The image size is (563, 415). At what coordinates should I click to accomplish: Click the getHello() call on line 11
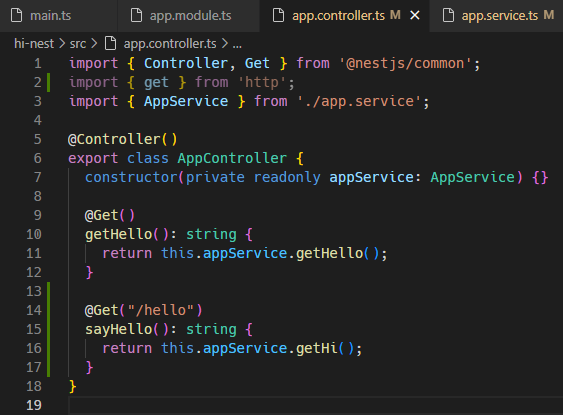coord(338,253)
